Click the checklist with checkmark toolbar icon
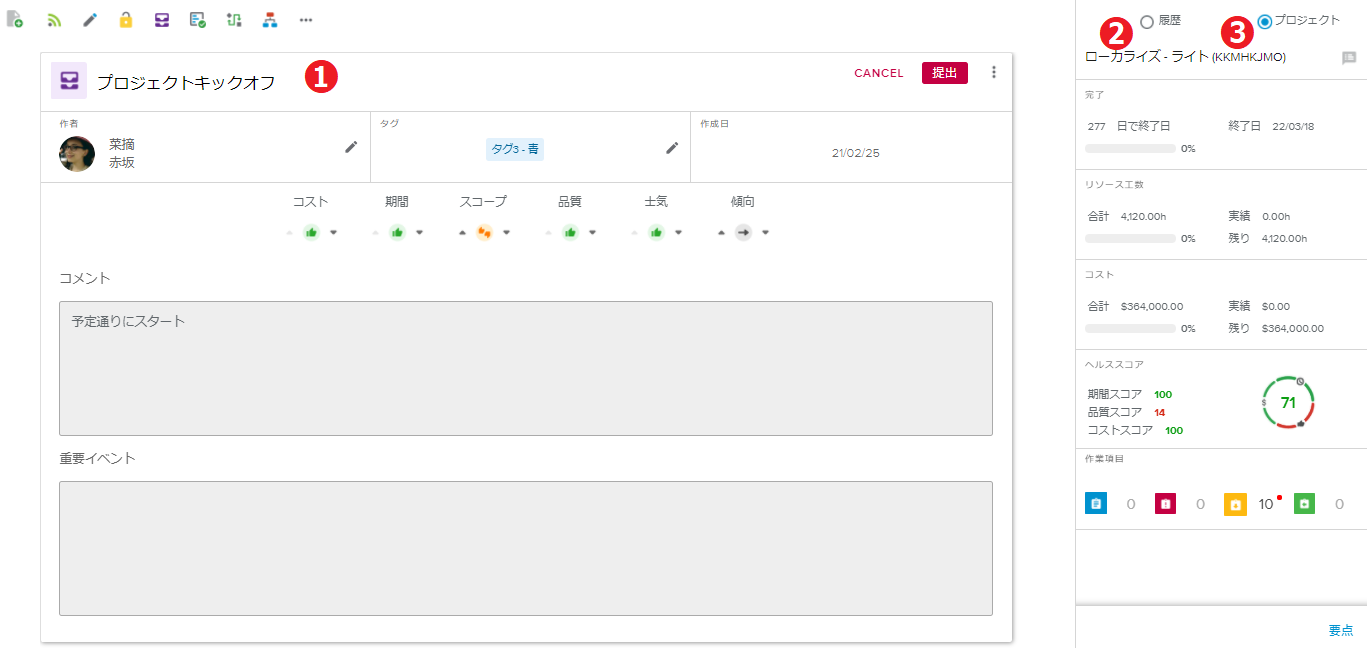The width and height of the screenshot is (1367, 648). 198,20
